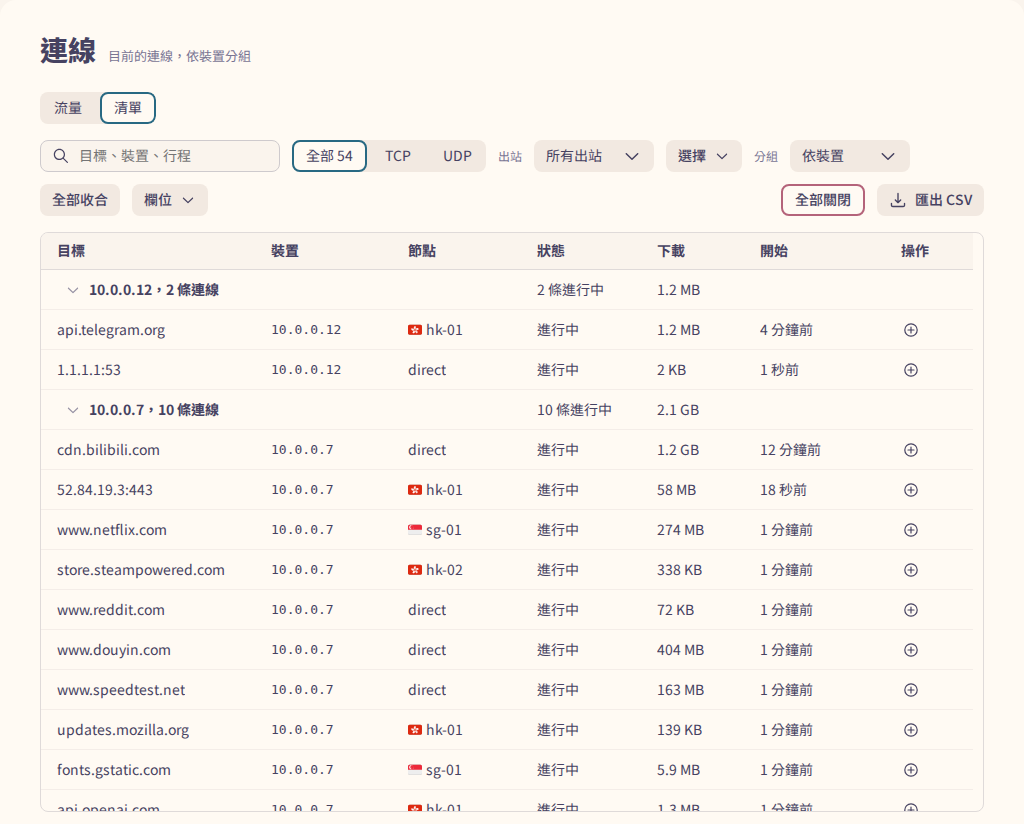
Task: Switch to the 清單 tab
Action: pyautogui.click(x=128, y=108)
